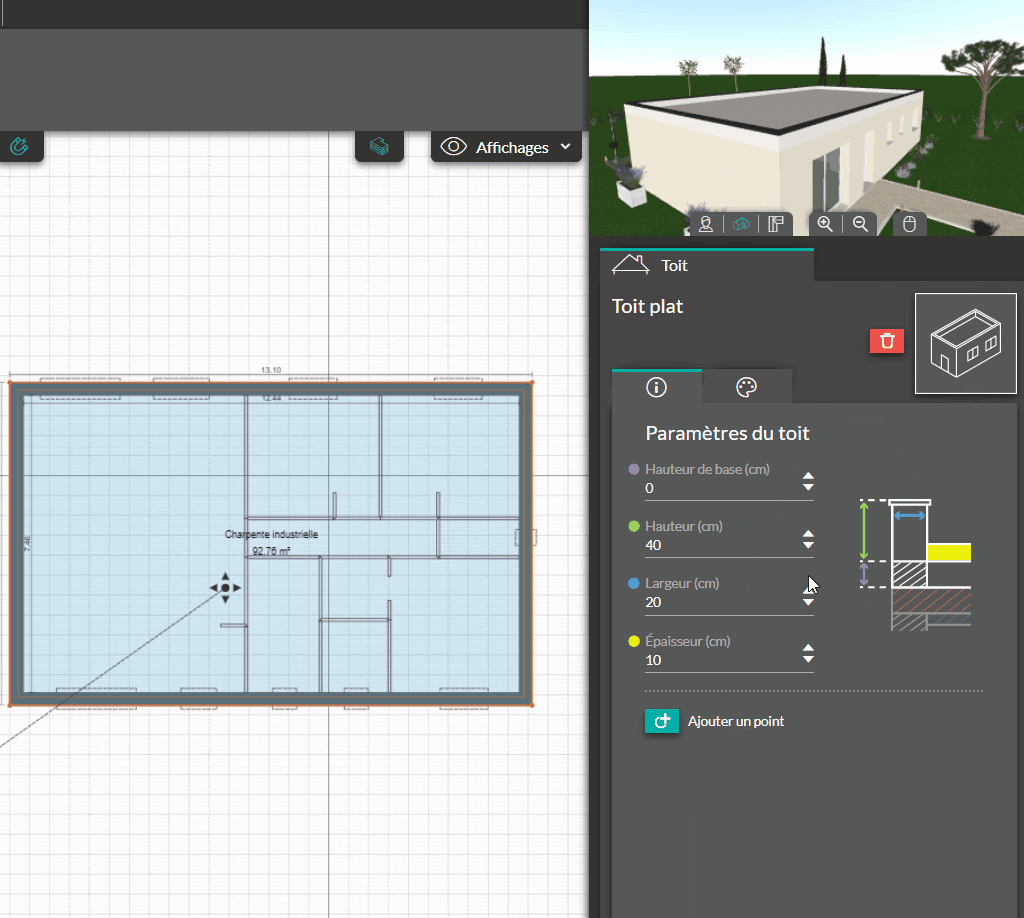Increase the Hauteur de base value
1024x918 pixels.
coord(808,476)
